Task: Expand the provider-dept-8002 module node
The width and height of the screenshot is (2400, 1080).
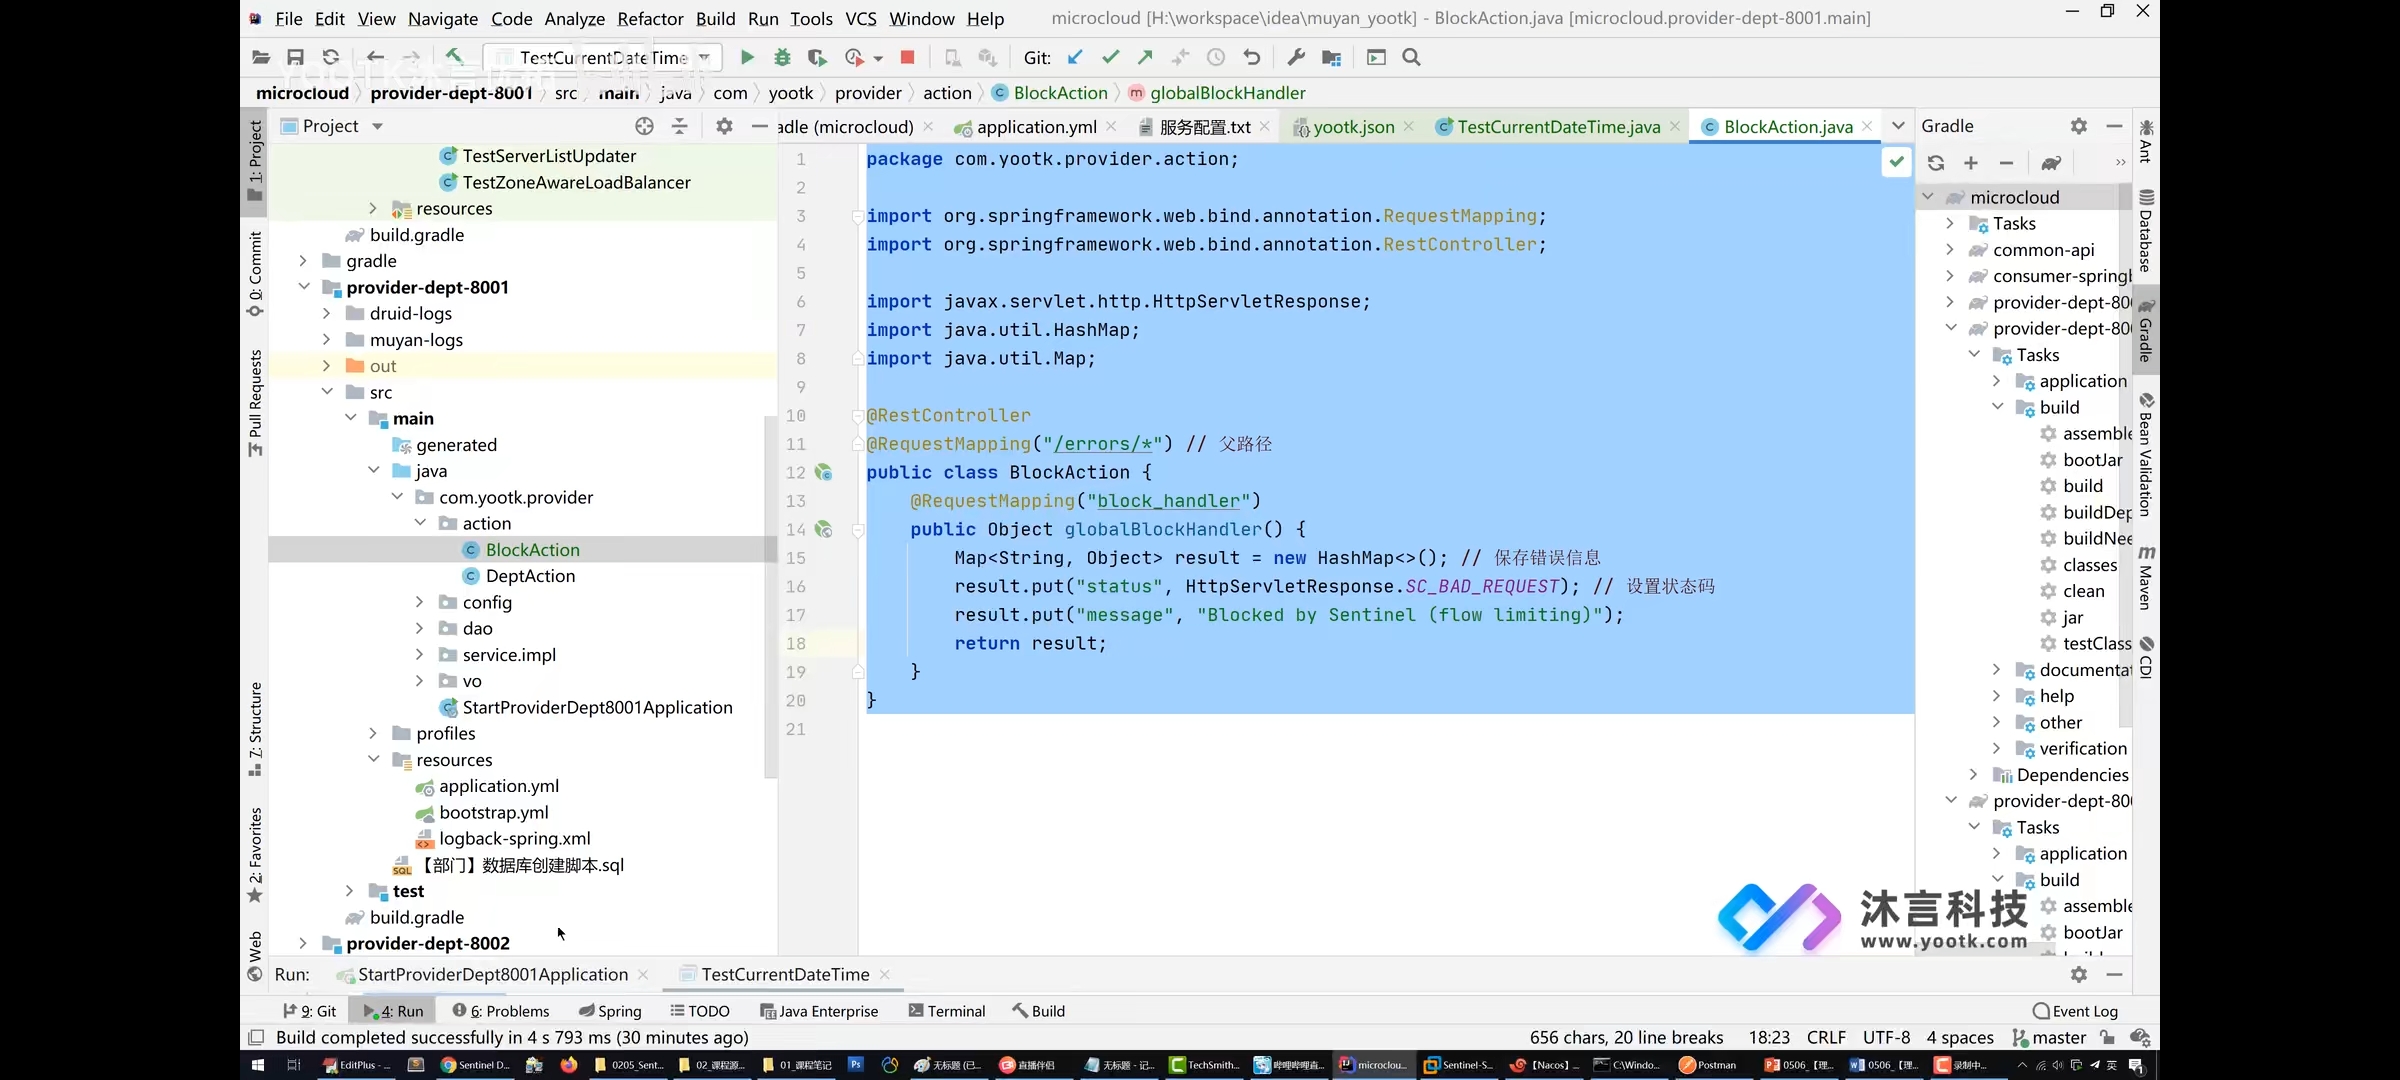Action: pos(303,943)
